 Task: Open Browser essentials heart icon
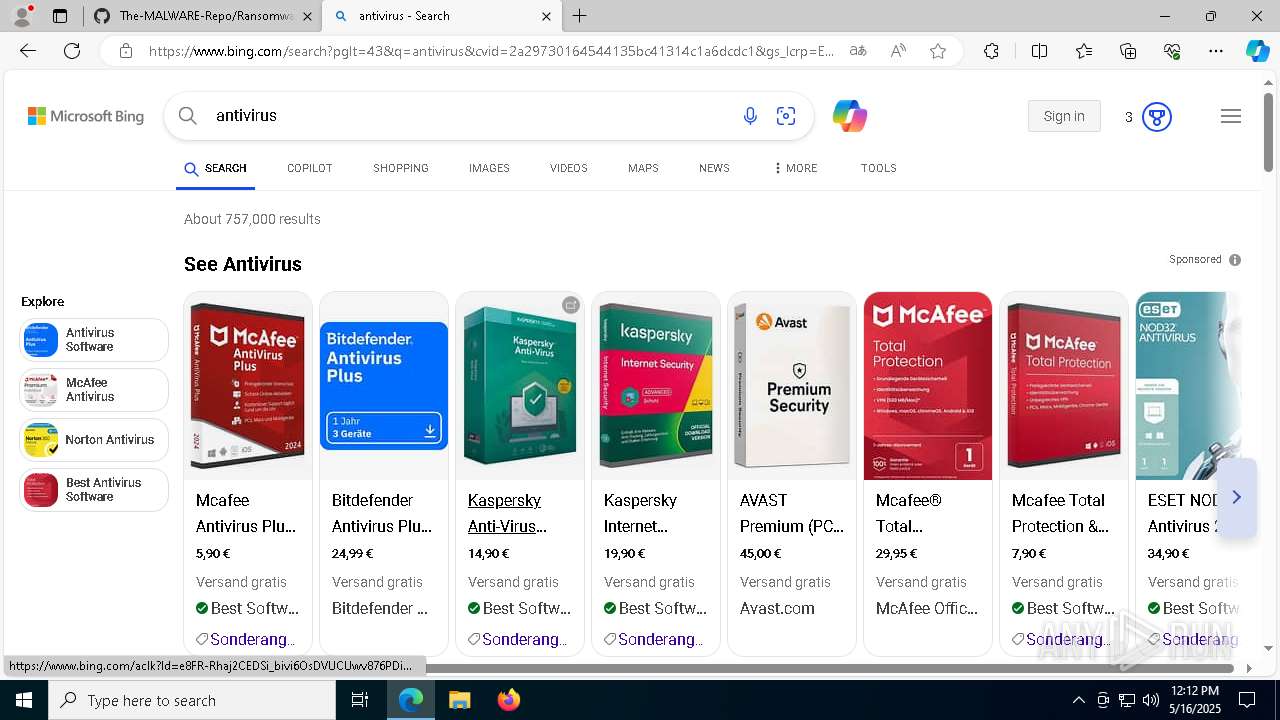(x=1172, y=51)
